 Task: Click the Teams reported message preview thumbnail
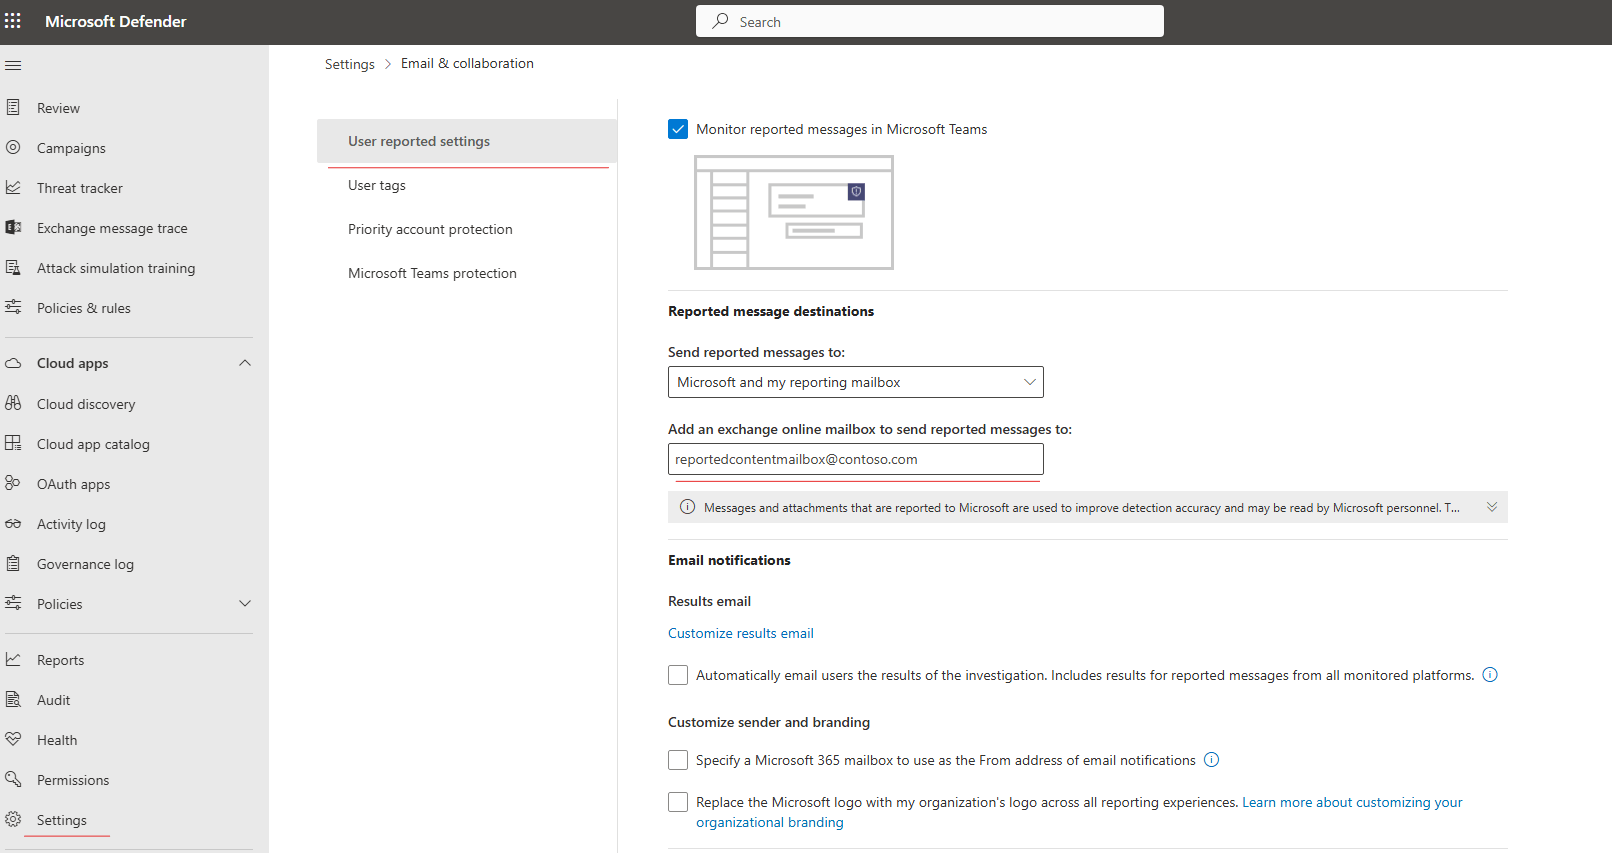[794, 212]
